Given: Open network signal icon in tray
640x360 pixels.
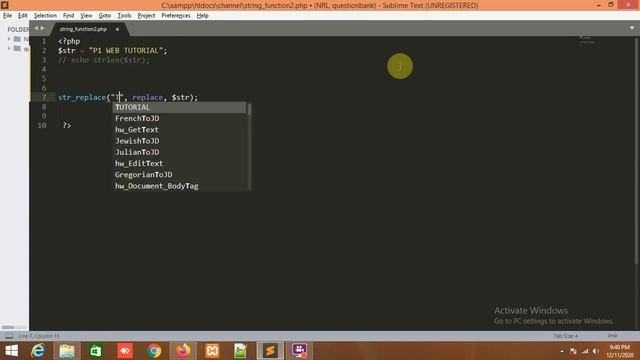Looking at the screenshot, I should [585, 351].
